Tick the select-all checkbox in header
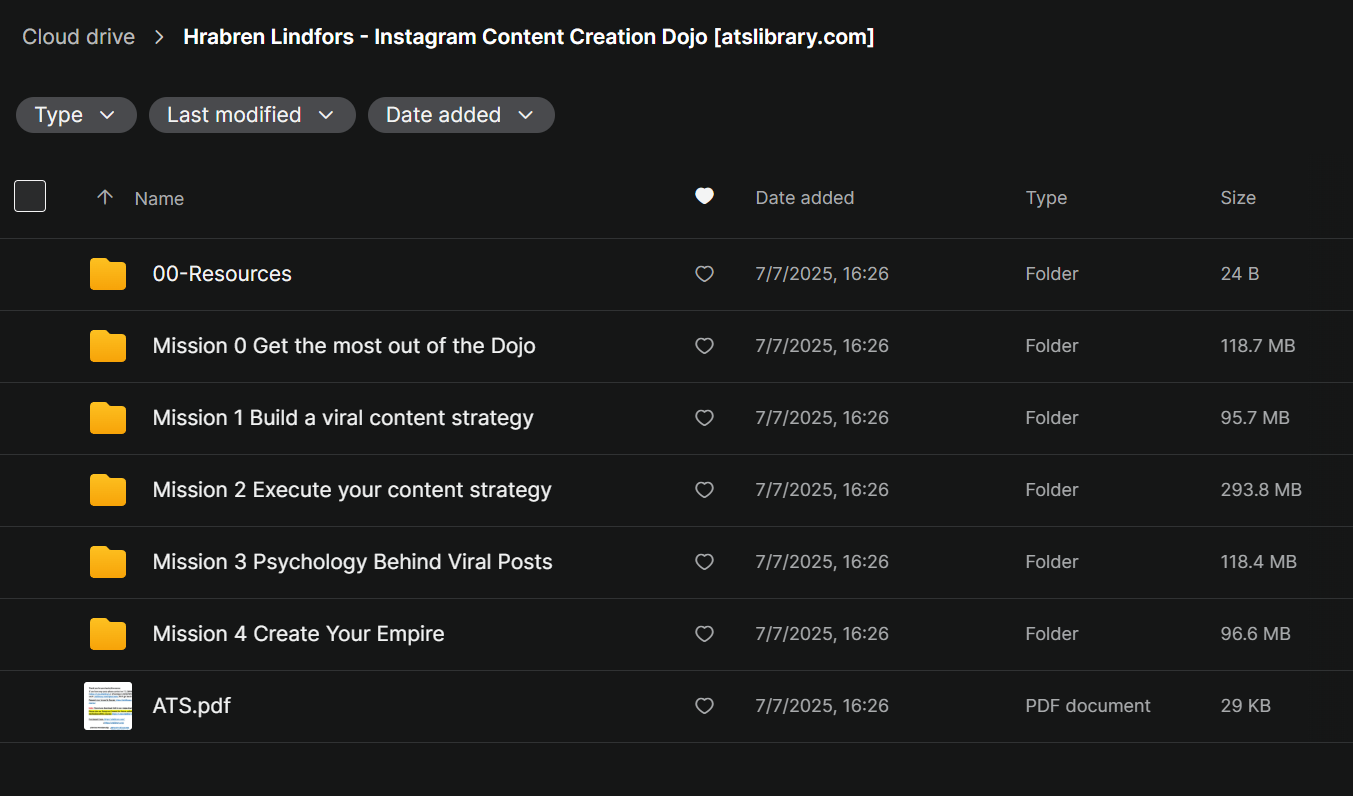 click(x=30, y=196)
